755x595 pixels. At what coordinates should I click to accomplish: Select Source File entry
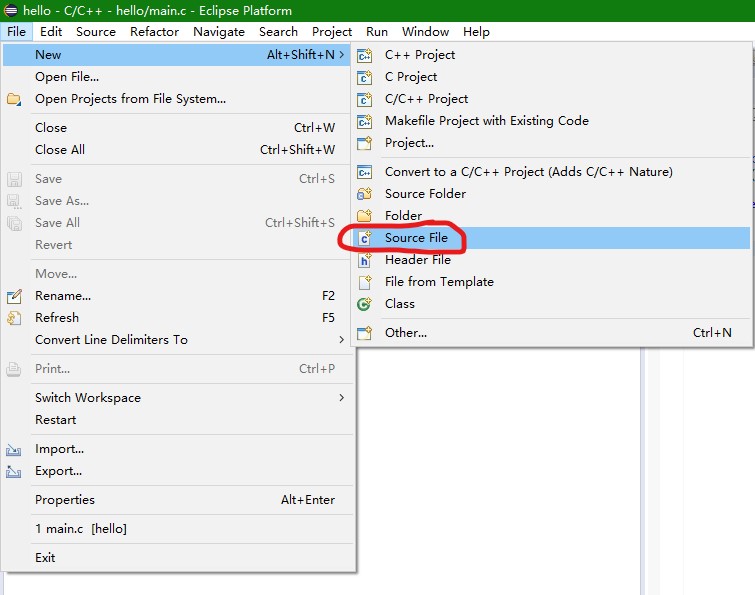tap(551, 238)
